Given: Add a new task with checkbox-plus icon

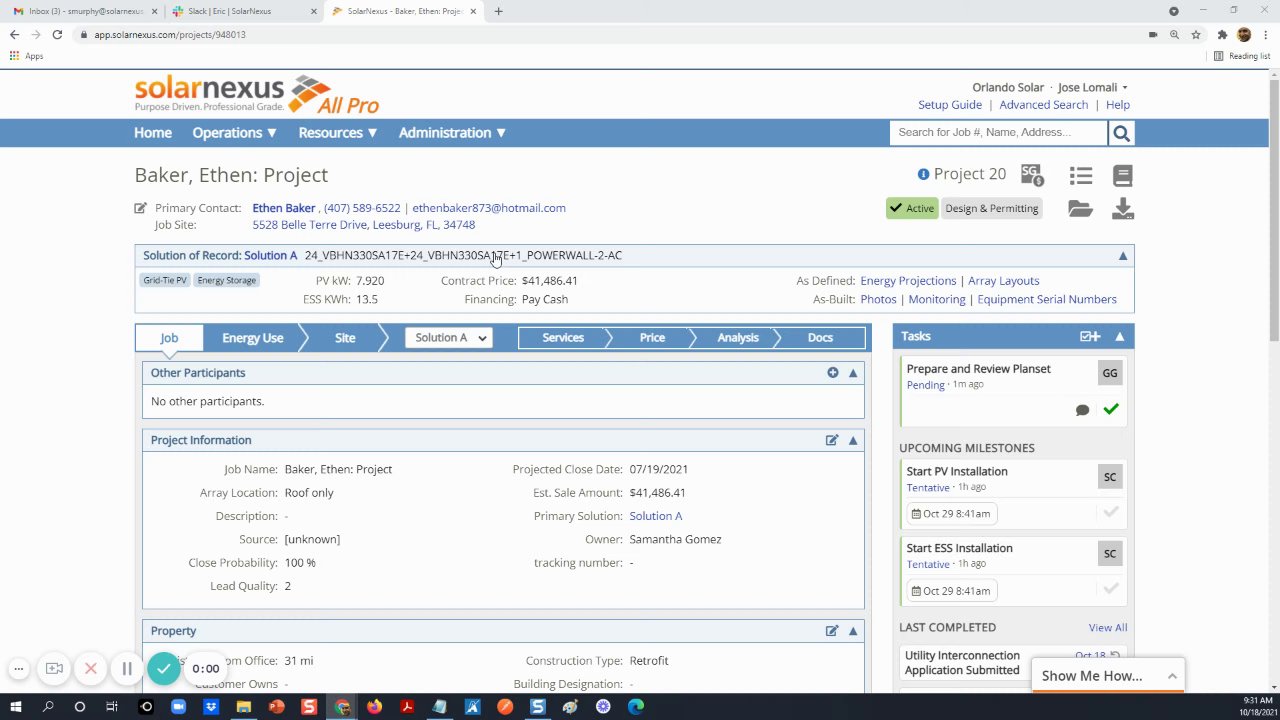Looking at the screenshot, I should (x=1090, y=337).
